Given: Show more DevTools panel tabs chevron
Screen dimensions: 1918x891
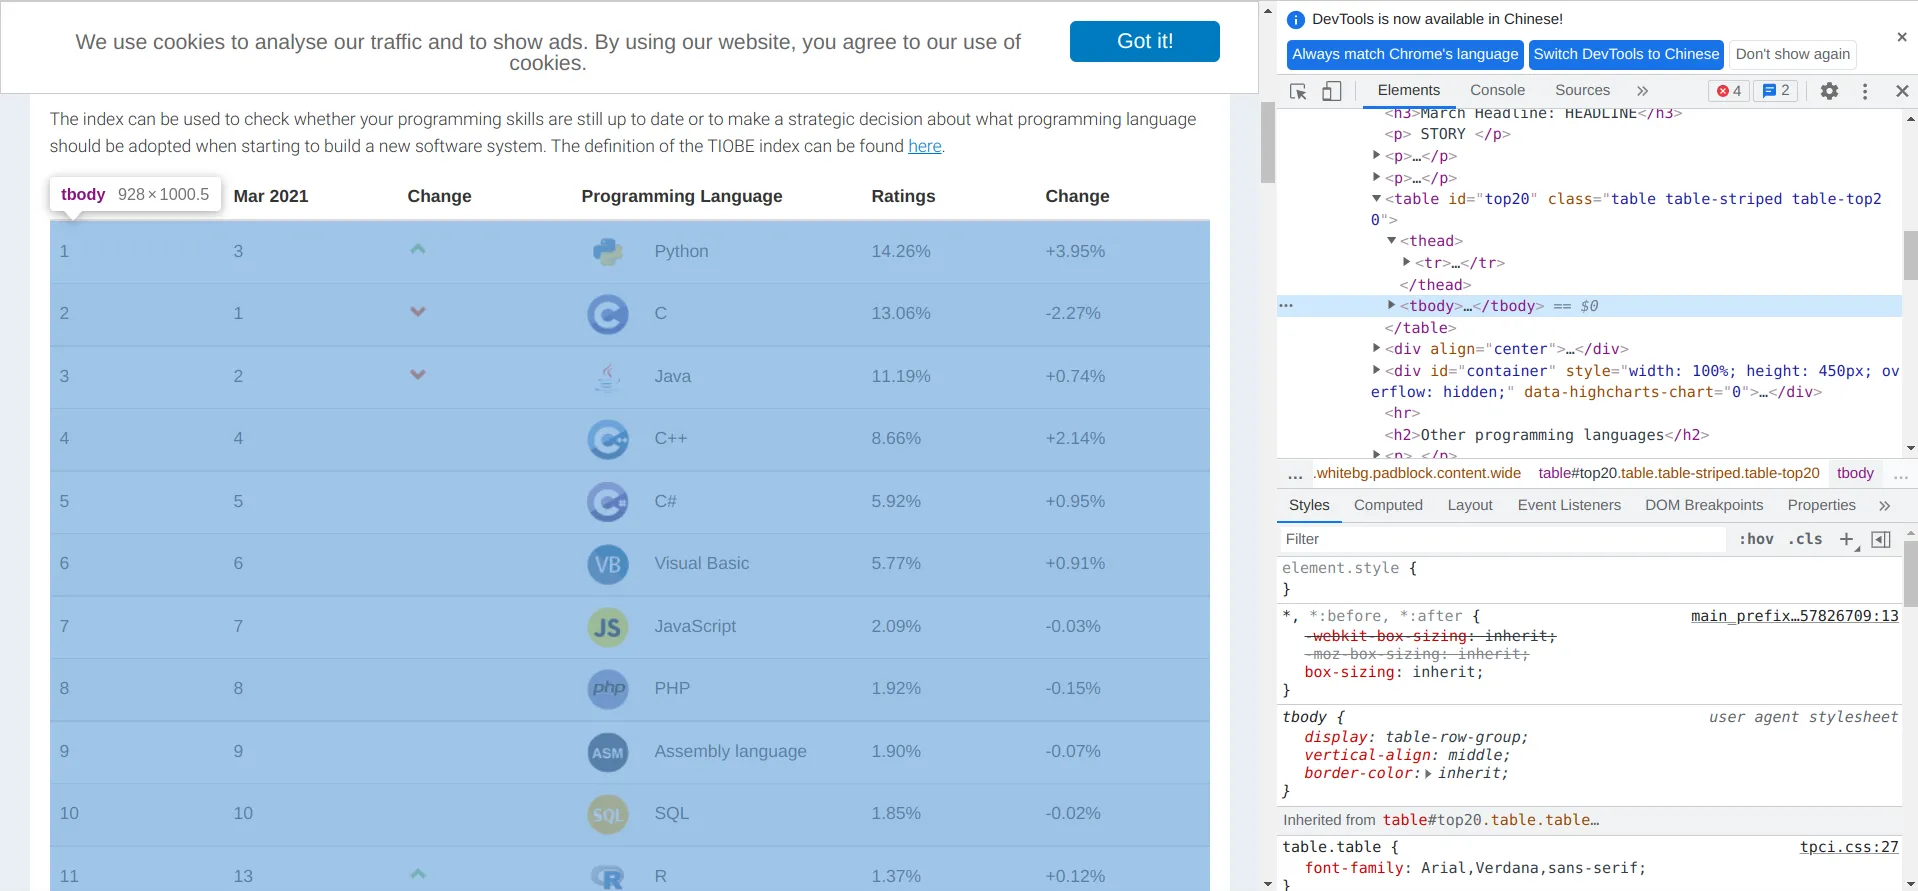Looking at the screenshot, I should [1642, 90].
